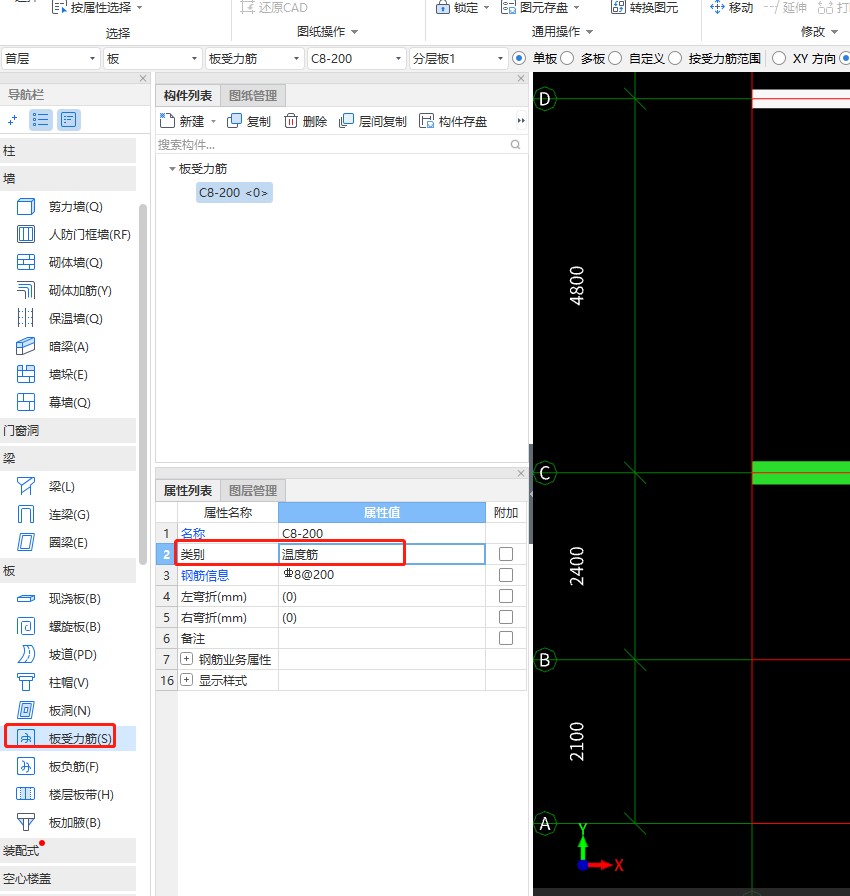Image resolution: width=850 pixels, height=896 pixels.
Task: Select the XY 方向 radio button
Action: pos(779,58)
